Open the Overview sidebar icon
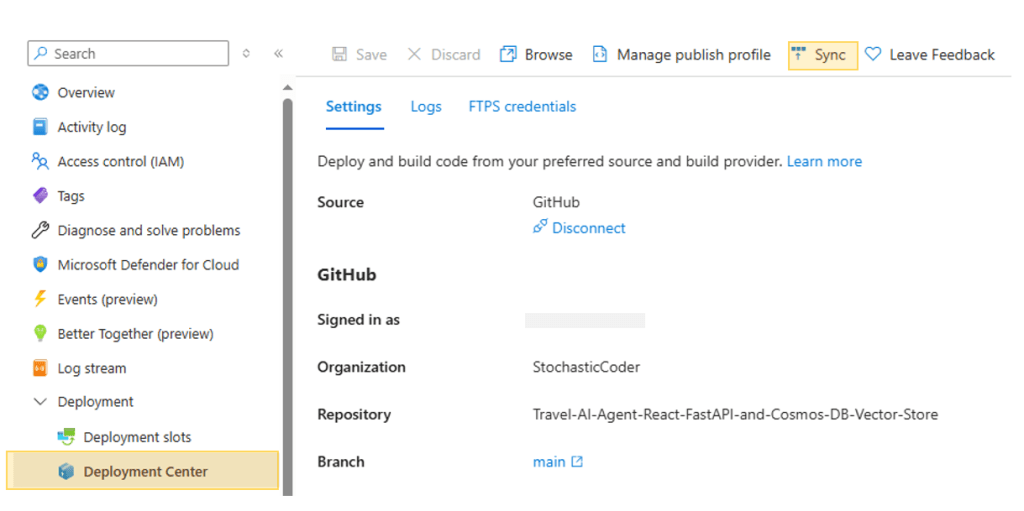1024x511 pixels. tap(40, 93)
